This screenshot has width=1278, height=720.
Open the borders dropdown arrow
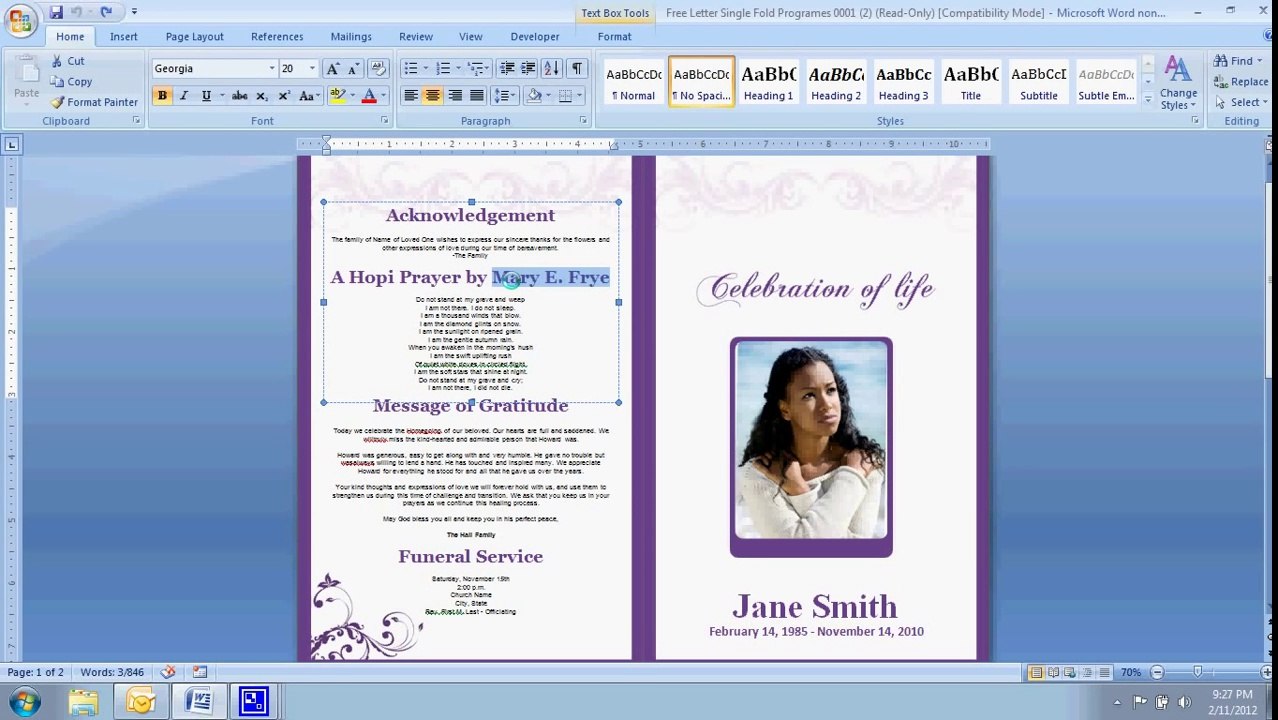tap(579, 96)
